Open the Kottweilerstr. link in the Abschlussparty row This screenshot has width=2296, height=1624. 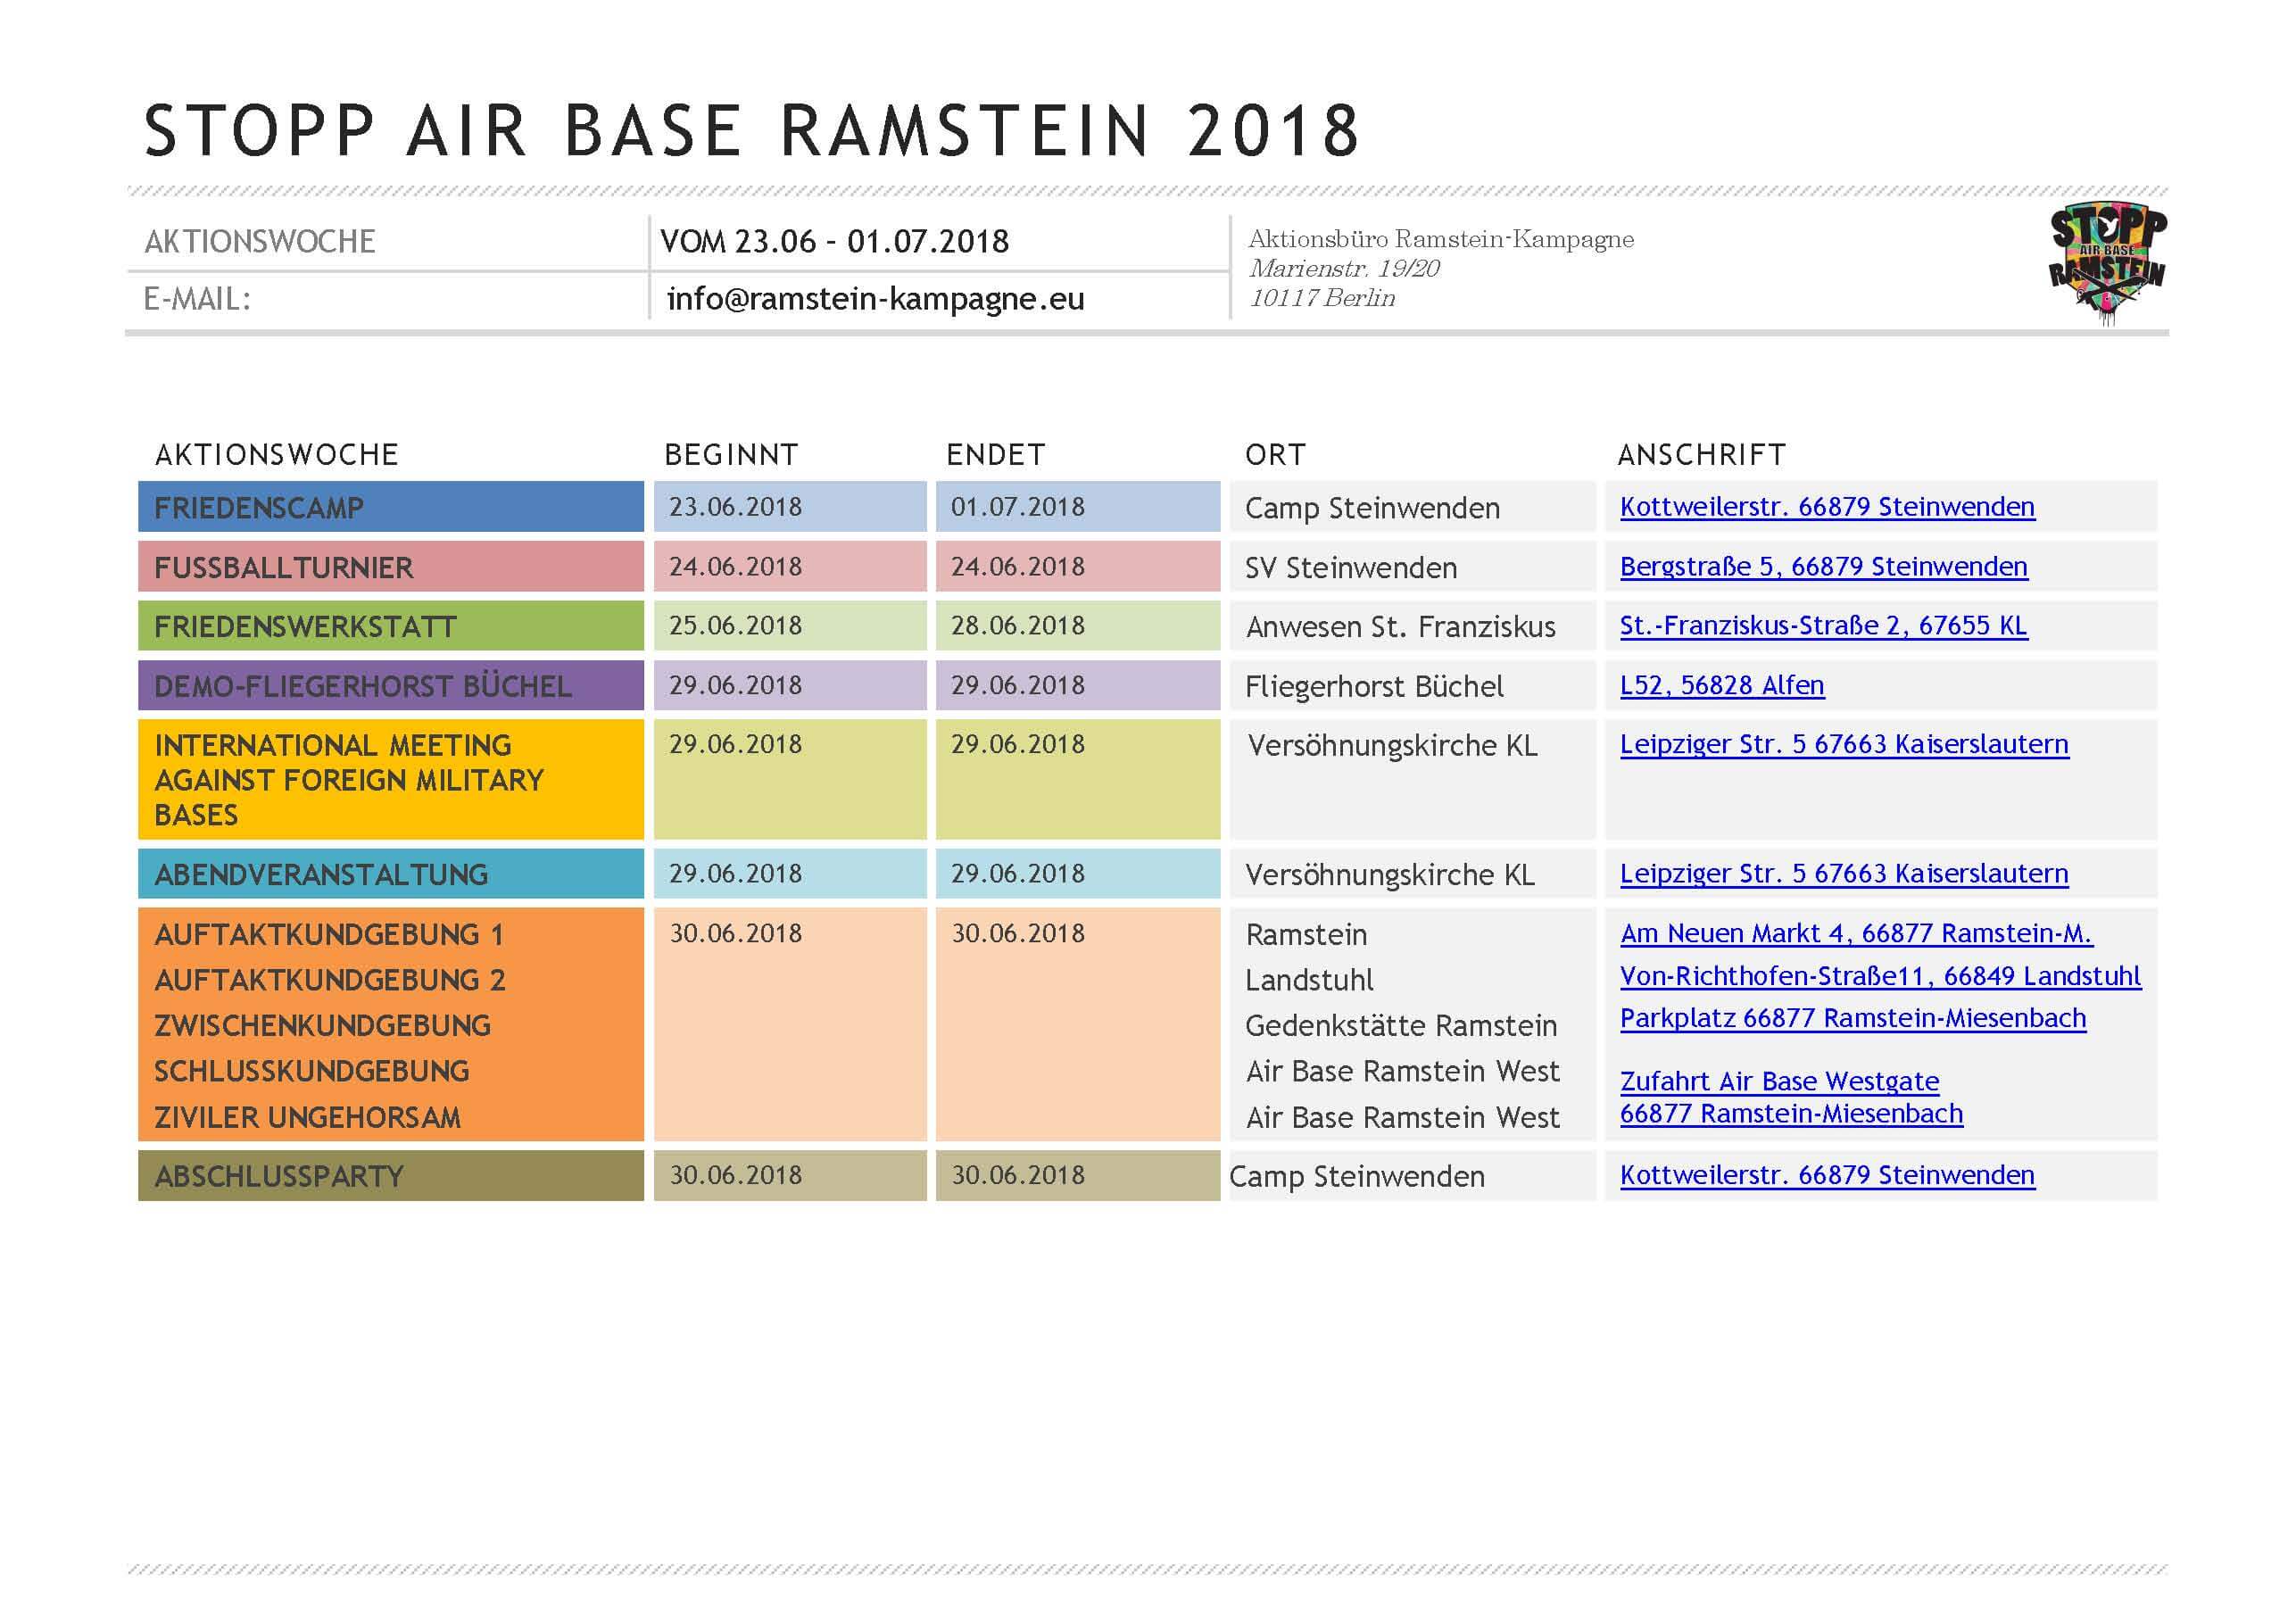(1827, 1176)
